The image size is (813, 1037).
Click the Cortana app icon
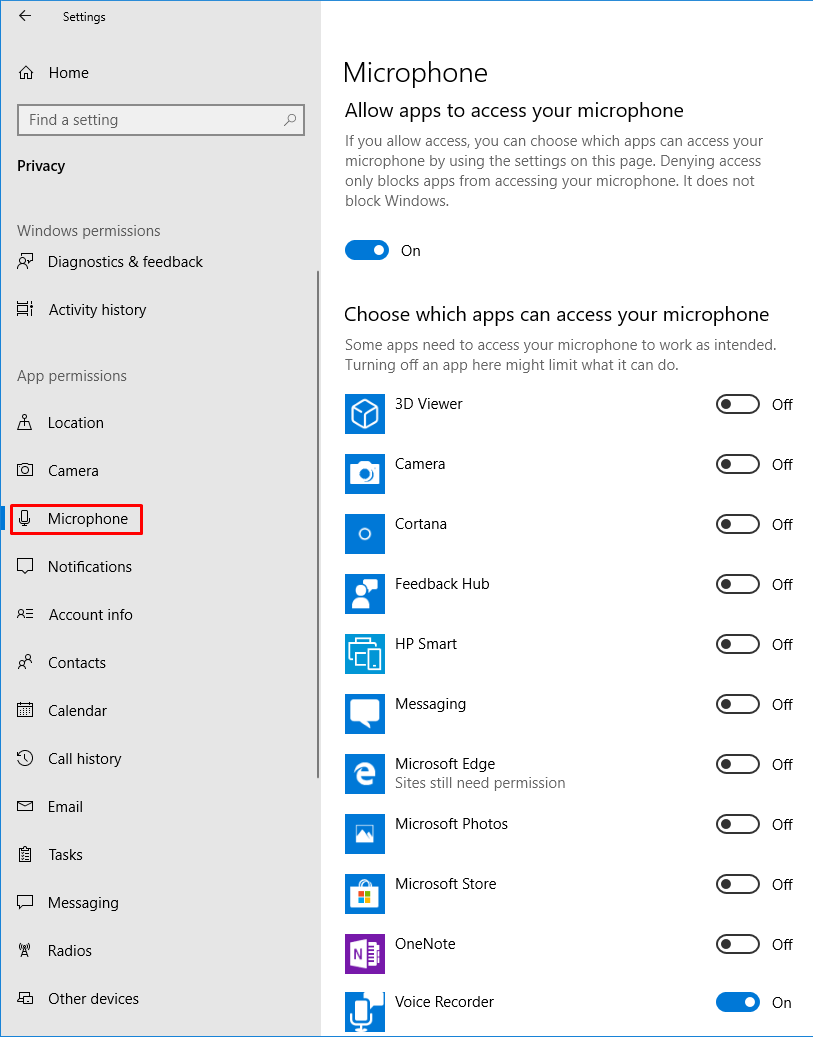365,534
